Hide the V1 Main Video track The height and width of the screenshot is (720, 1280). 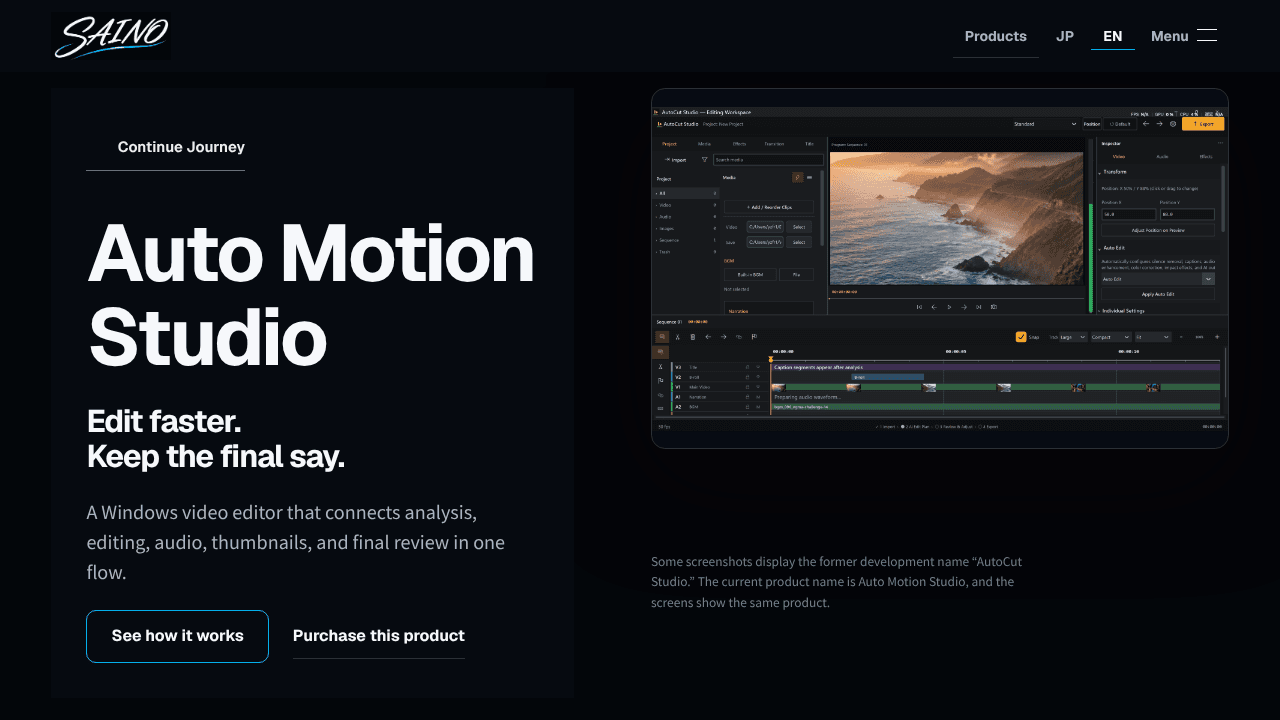(x=758, y=387)
